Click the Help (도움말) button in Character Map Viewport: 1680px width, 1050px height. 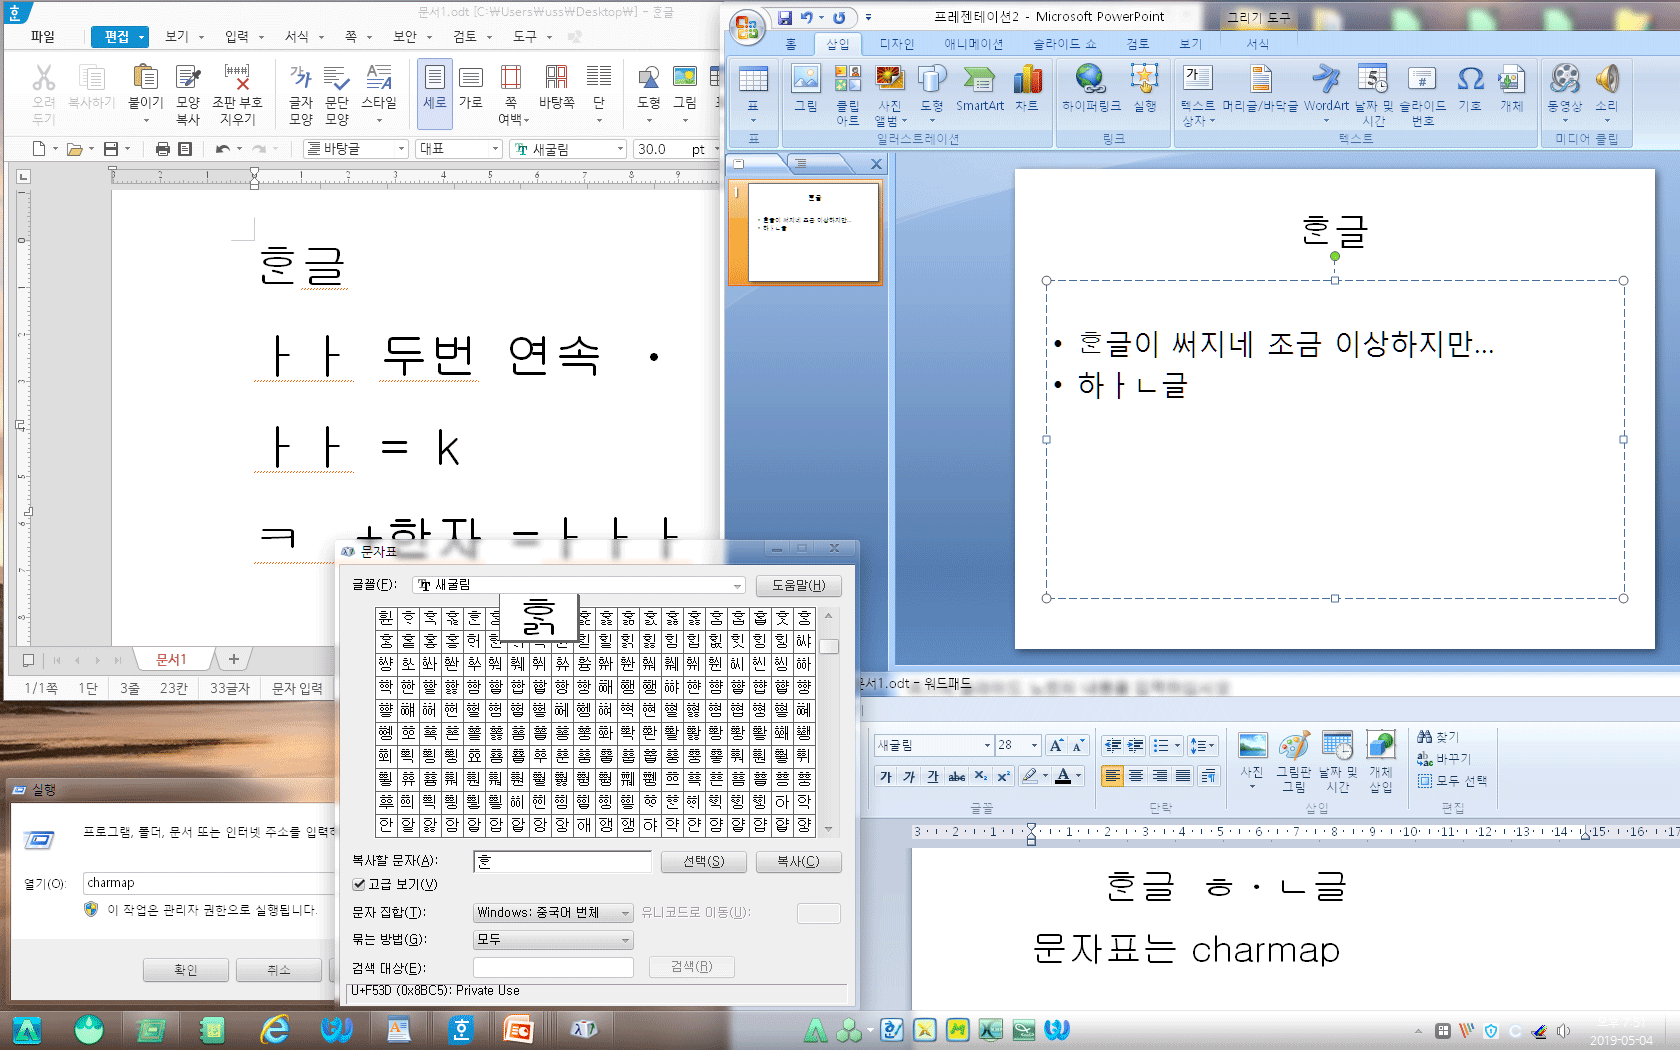[798, 585]
